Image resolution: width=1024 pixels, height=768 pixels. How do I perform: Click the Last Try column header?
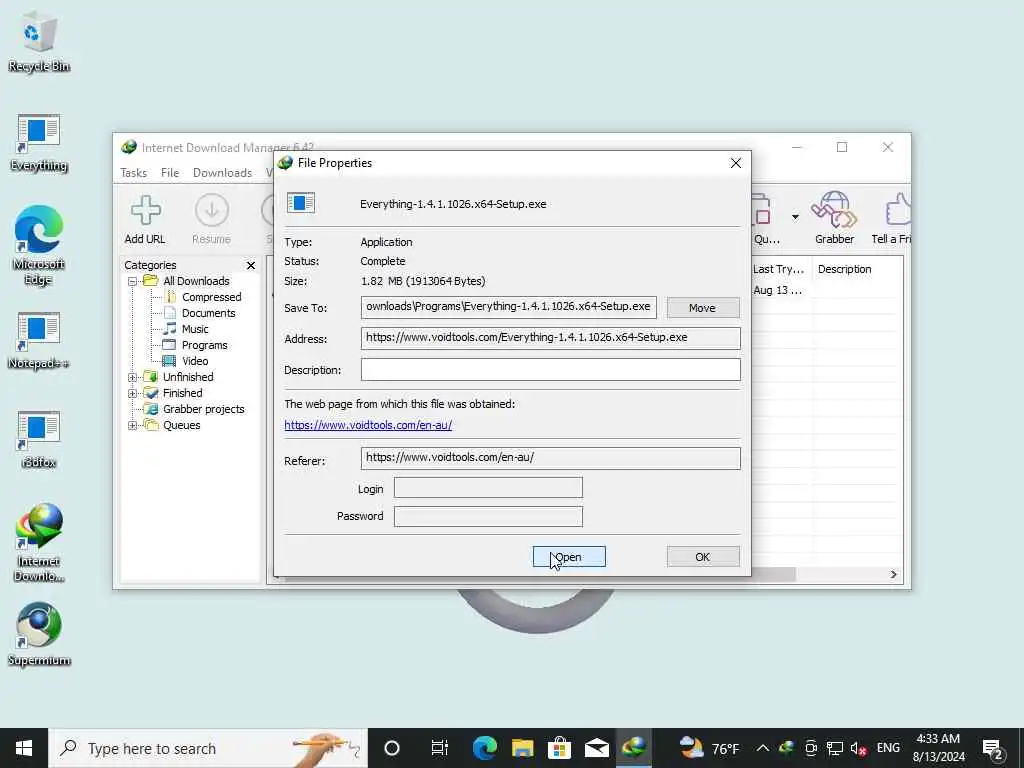(780, 269)
